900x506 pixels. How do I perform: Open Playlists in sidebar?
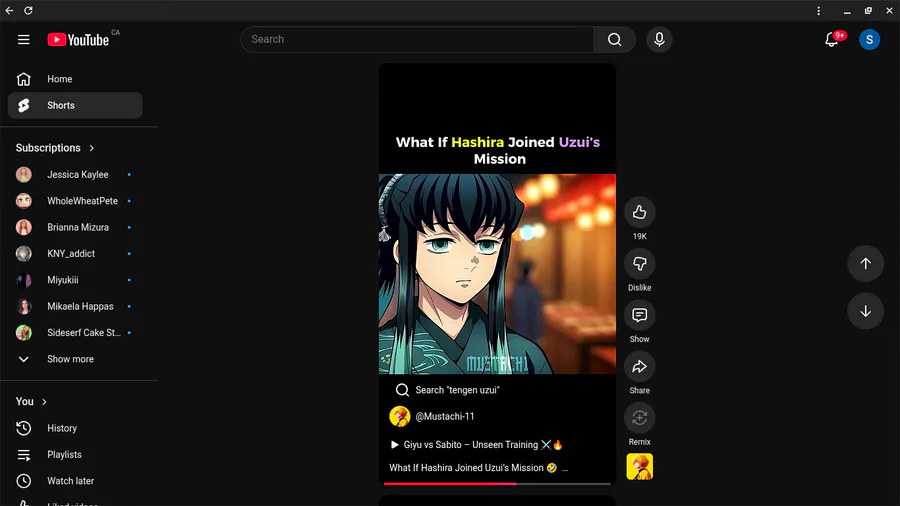(x=75, y=455)
